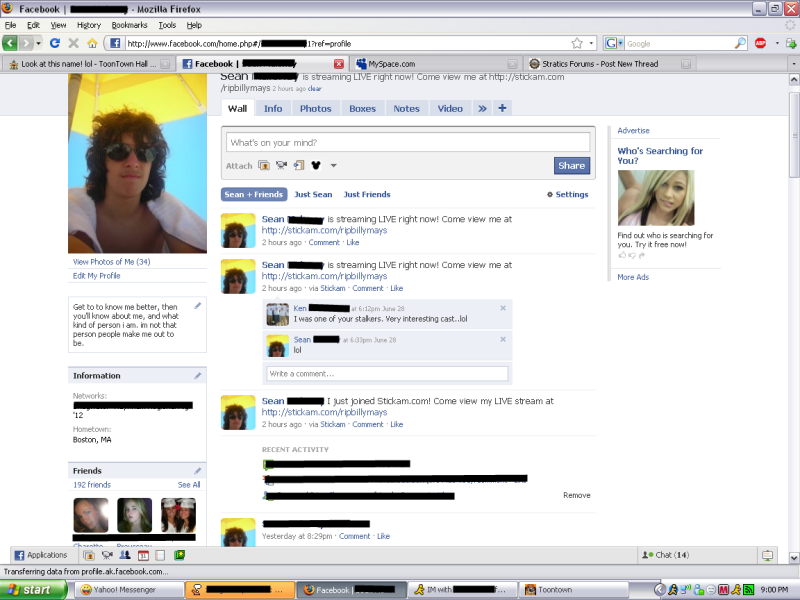Open the Notes profile tab
The width and height of the screenshot is (800, 600).
coord(406,108)
